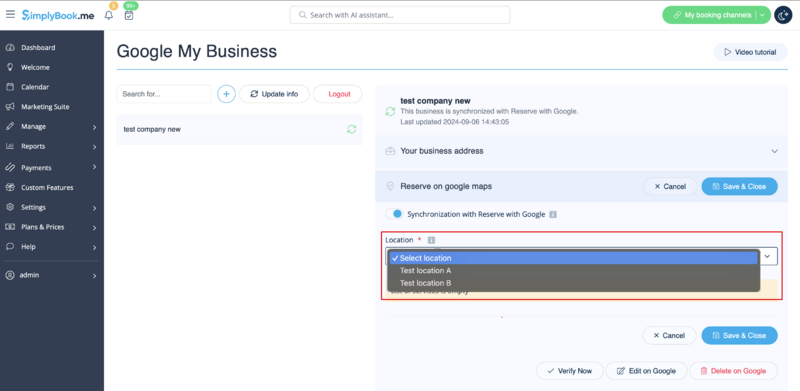Open the user avatar in the header

783,15
